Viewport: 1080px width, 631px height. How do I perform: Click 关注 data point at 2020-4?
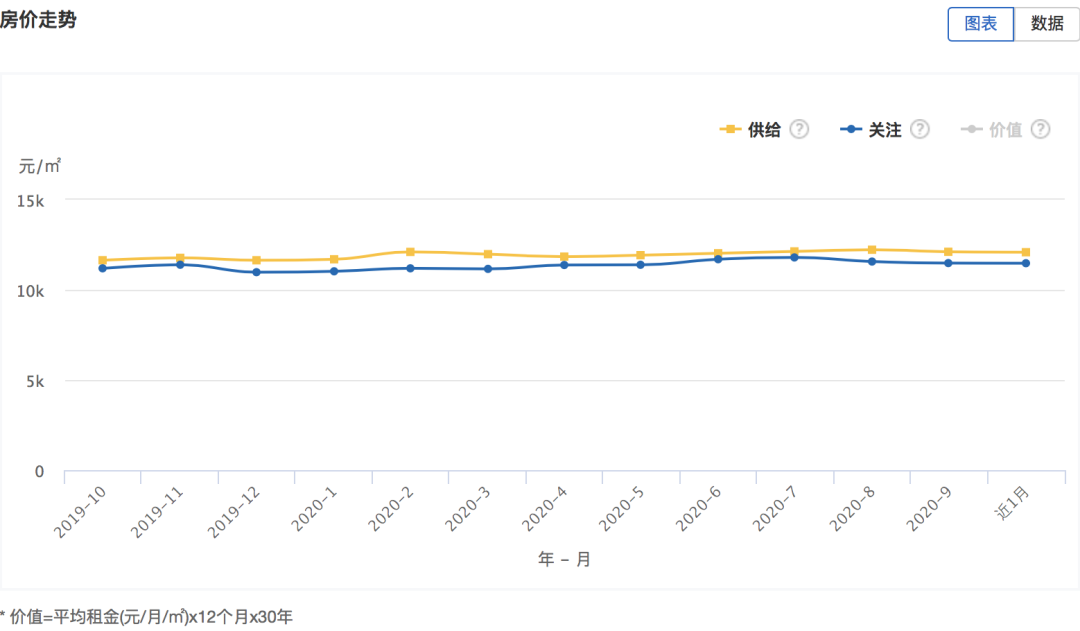point(564,265)
